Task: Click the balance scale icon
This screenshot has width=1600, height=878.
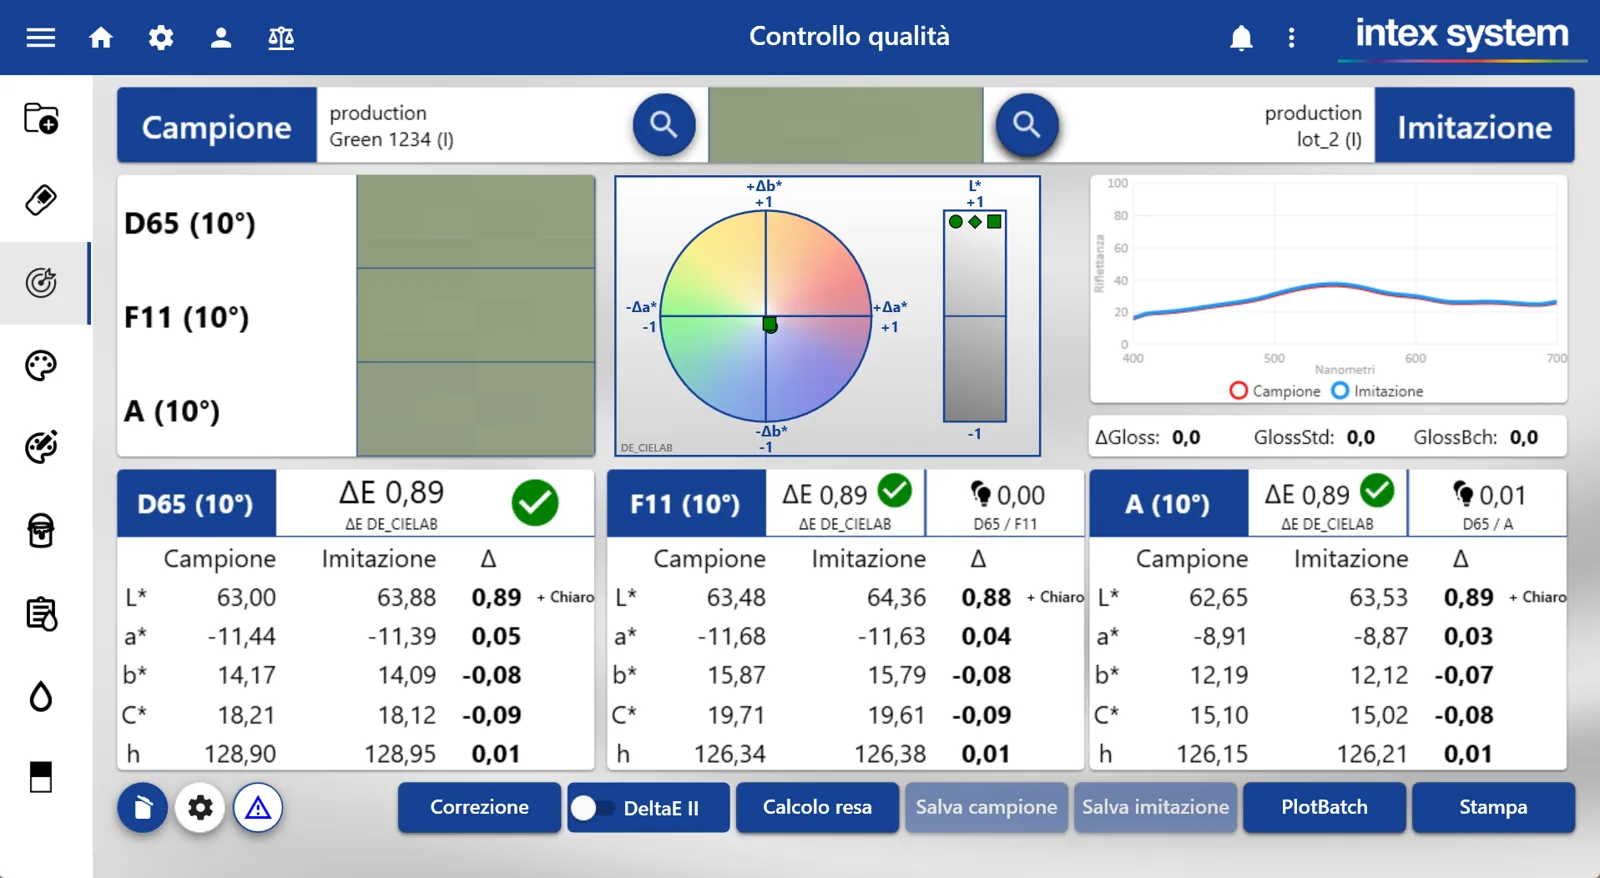Action: (281, 38)
